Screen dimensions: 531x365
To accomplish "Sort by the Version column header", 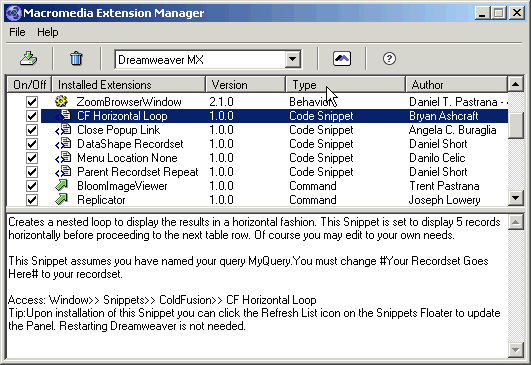I will pyautogui.click(x=246, y=84).
